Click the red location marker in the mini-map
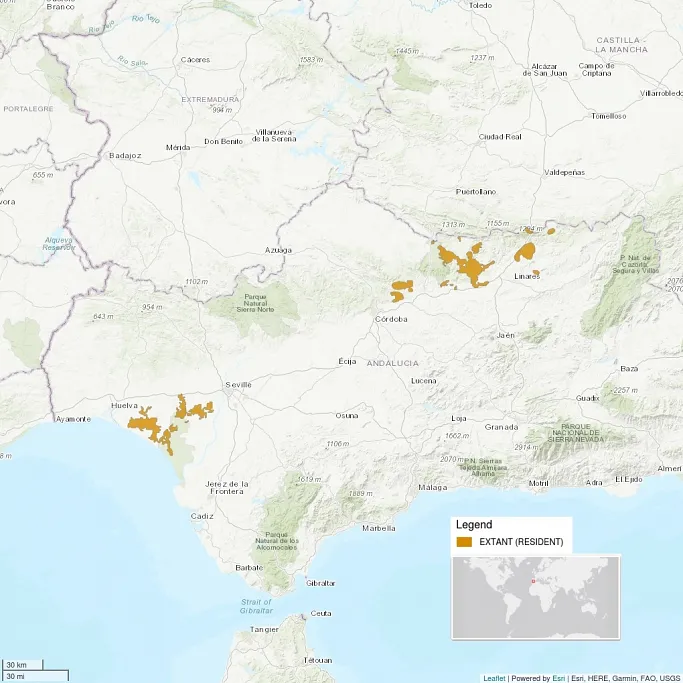This screenshot has width=683, height=683. (533, 582)
